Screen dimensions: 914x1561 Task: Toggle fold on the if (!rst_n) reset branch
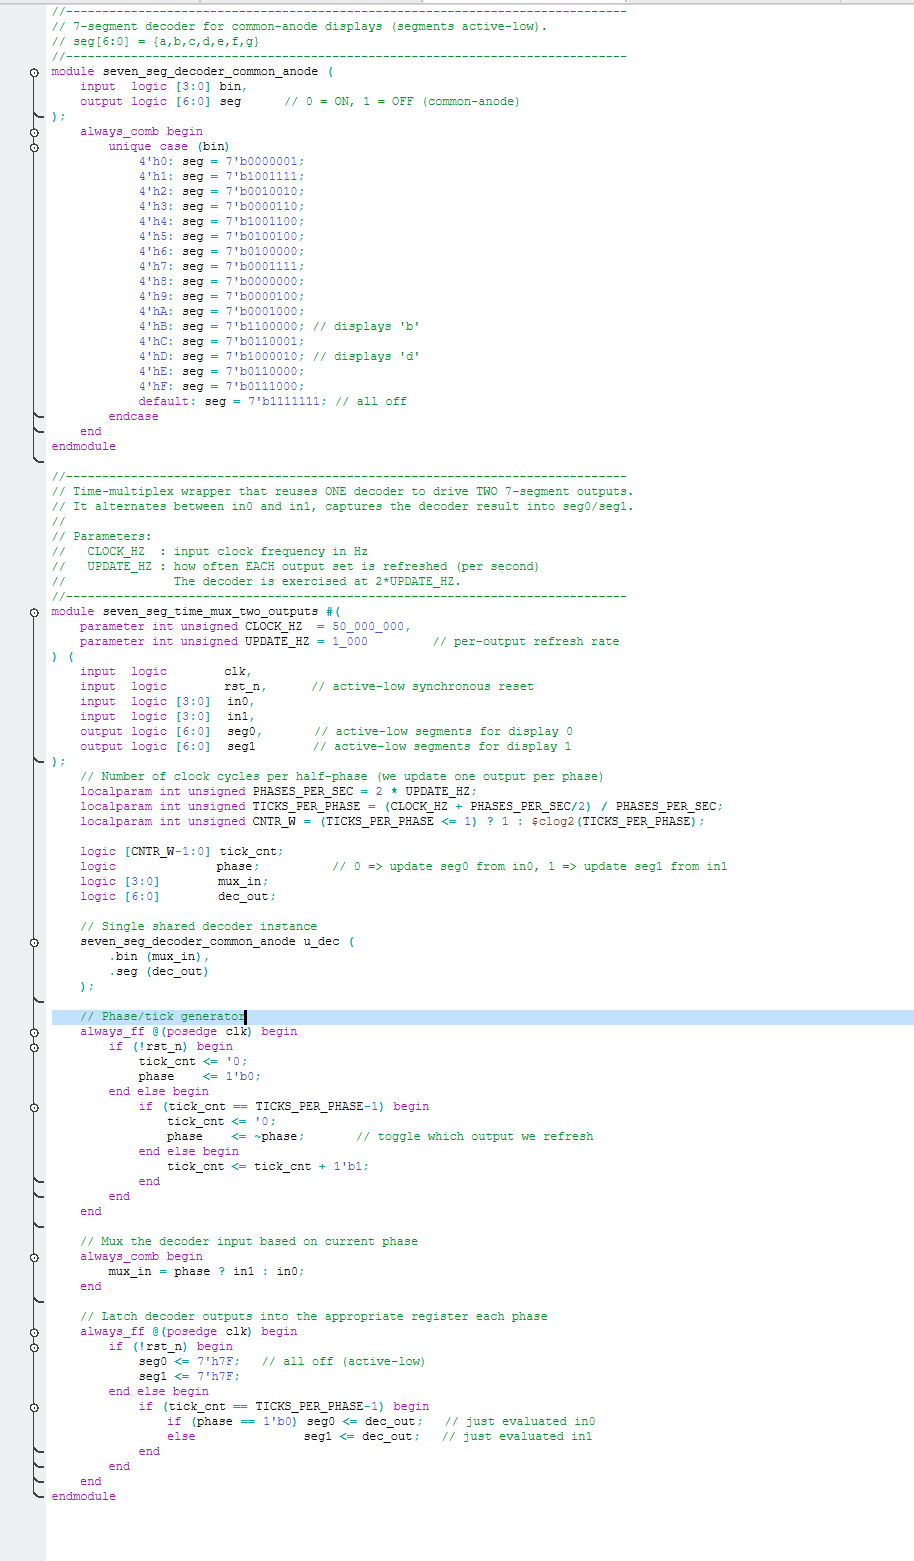point(33,1046)
